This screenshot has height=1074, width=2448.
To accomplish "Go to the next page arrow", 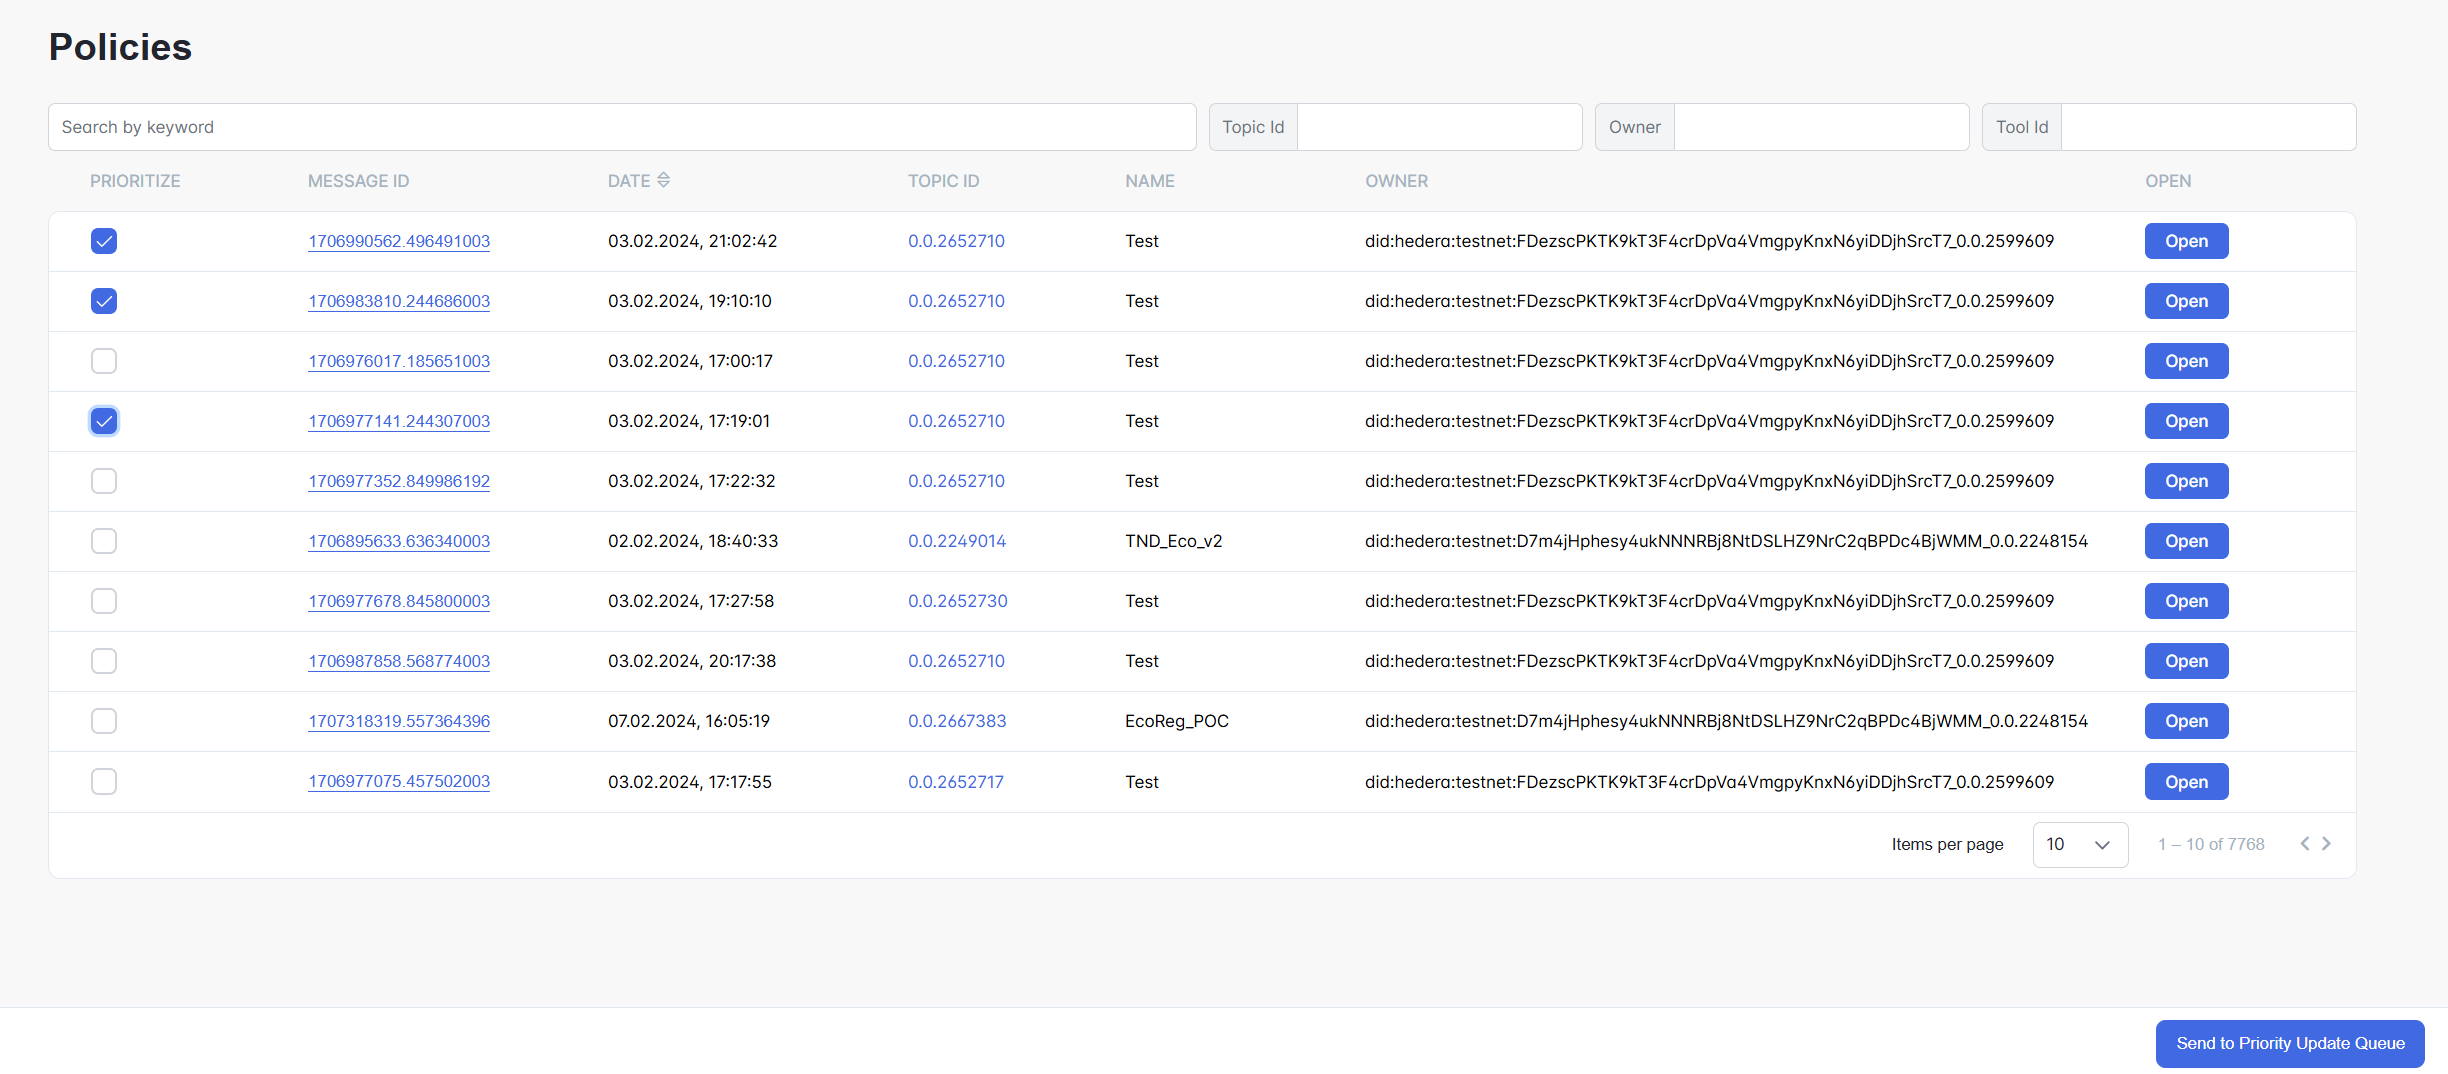I will [x=2327, y=844].
